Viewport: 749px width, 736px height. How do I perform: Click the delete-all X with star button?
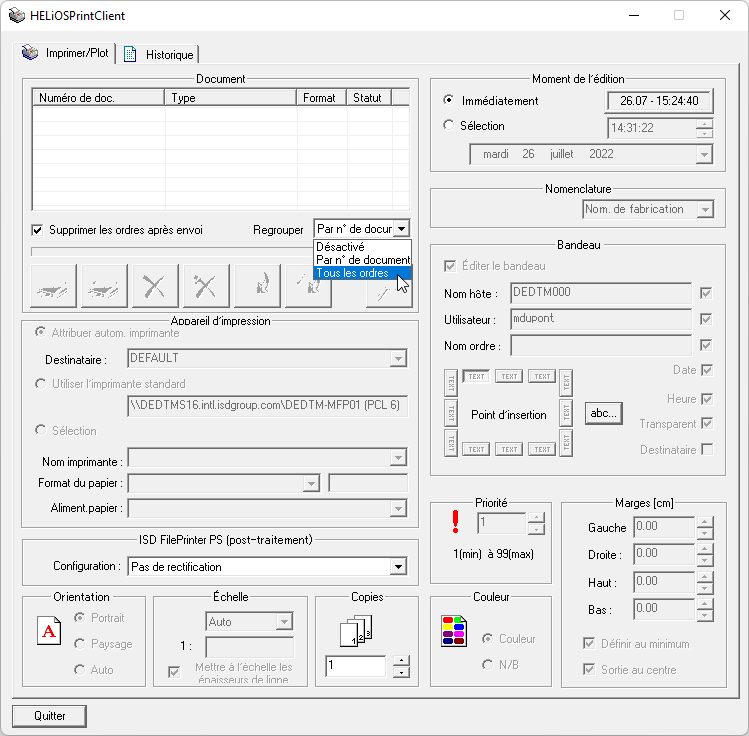point(206,286)
